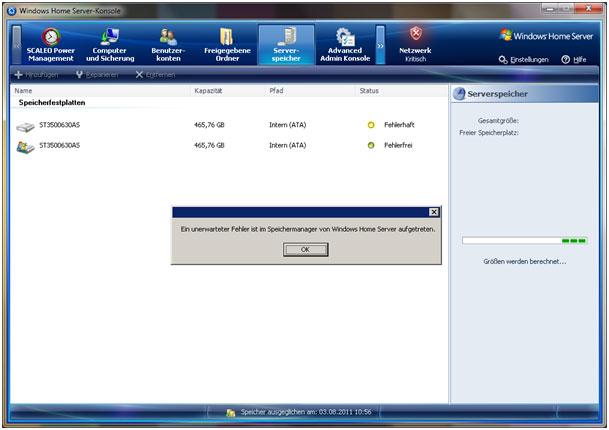Sort by the Kapazität column header

(208, 91)
